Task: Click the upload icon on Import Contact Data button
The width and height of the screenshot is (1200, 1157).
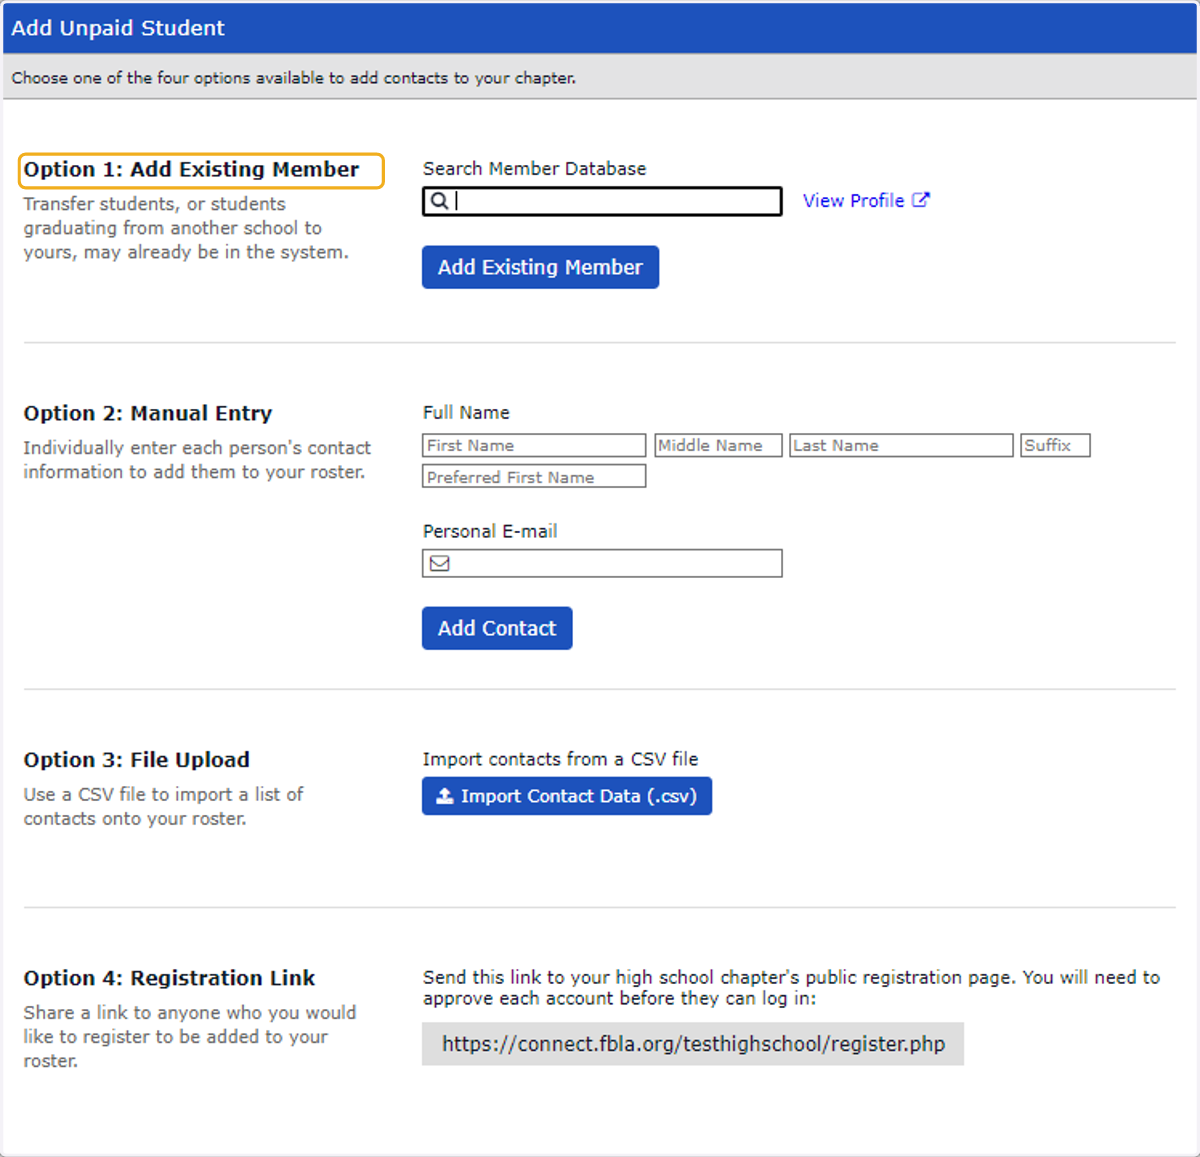Action: pyautogui.click(x=445, y=796)
